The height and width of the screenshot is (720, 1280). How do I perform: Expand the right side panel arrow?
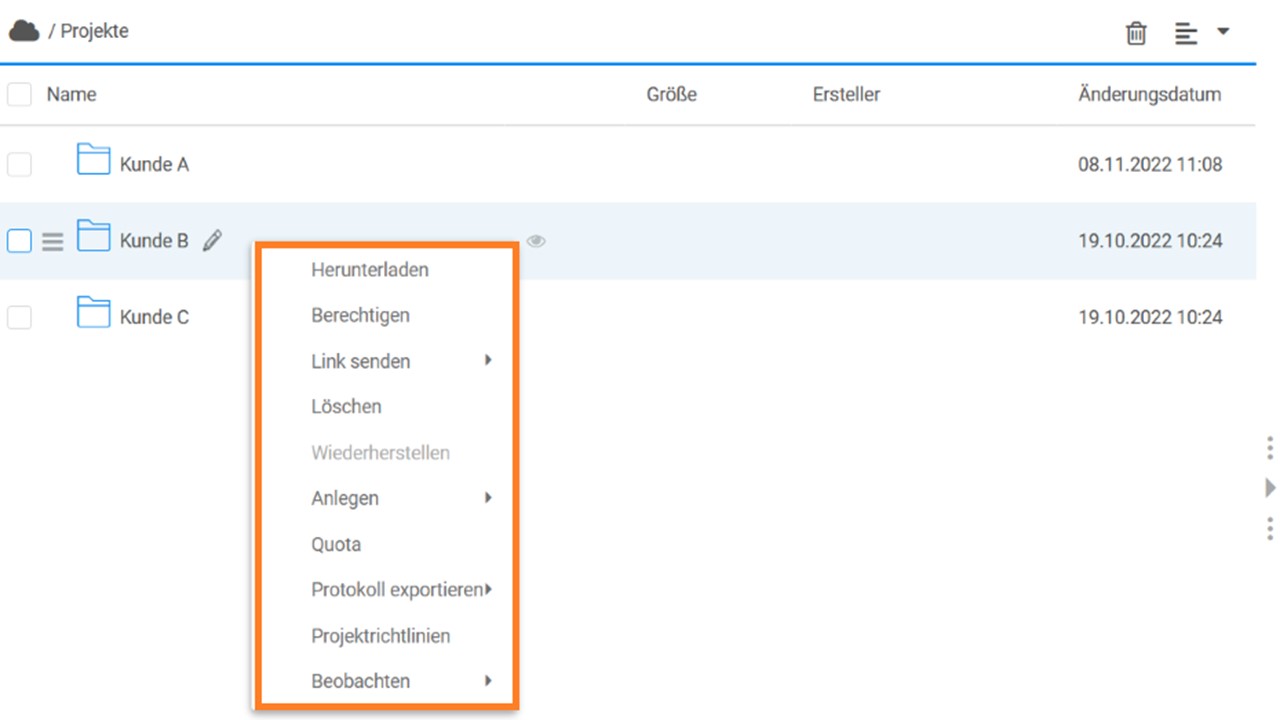click(x=1270, y=487)
